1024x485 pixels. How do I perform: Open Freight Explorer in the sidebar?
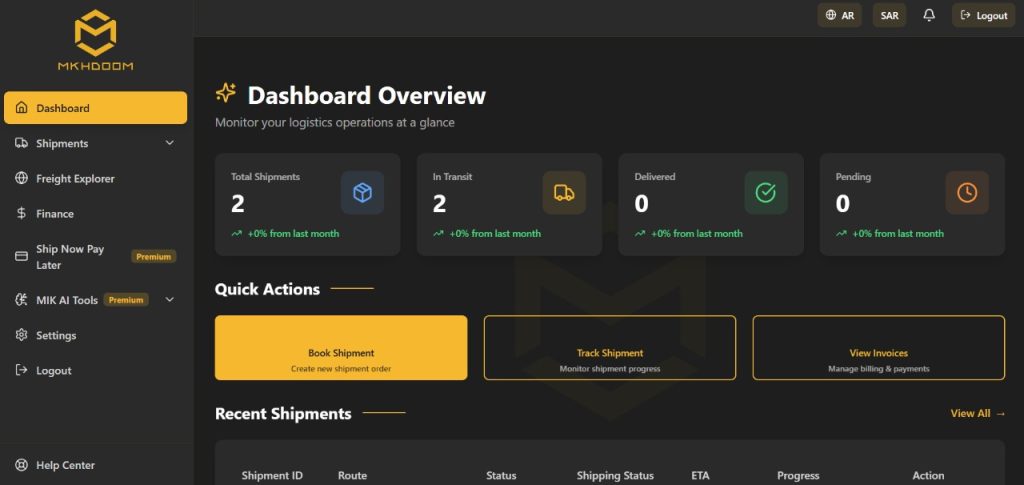point(75,179)
